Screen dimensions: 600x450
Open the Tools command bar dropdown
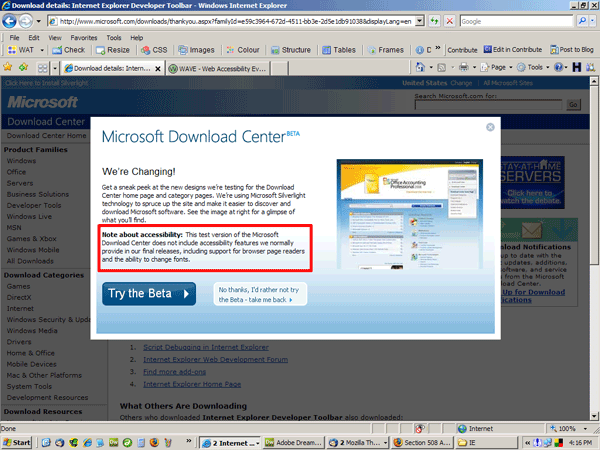pos(533,68)
